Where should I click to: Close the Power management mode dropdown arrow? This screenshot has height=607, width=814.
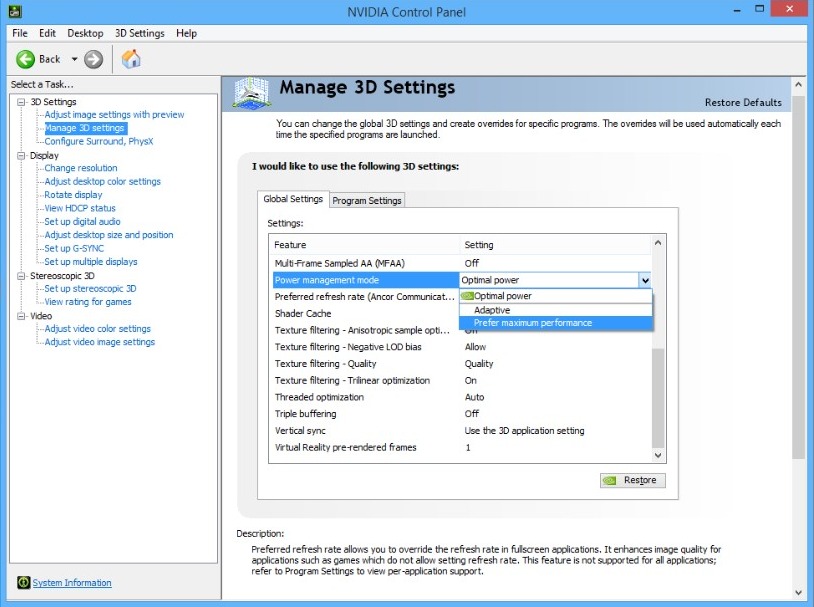pos(645,281)
